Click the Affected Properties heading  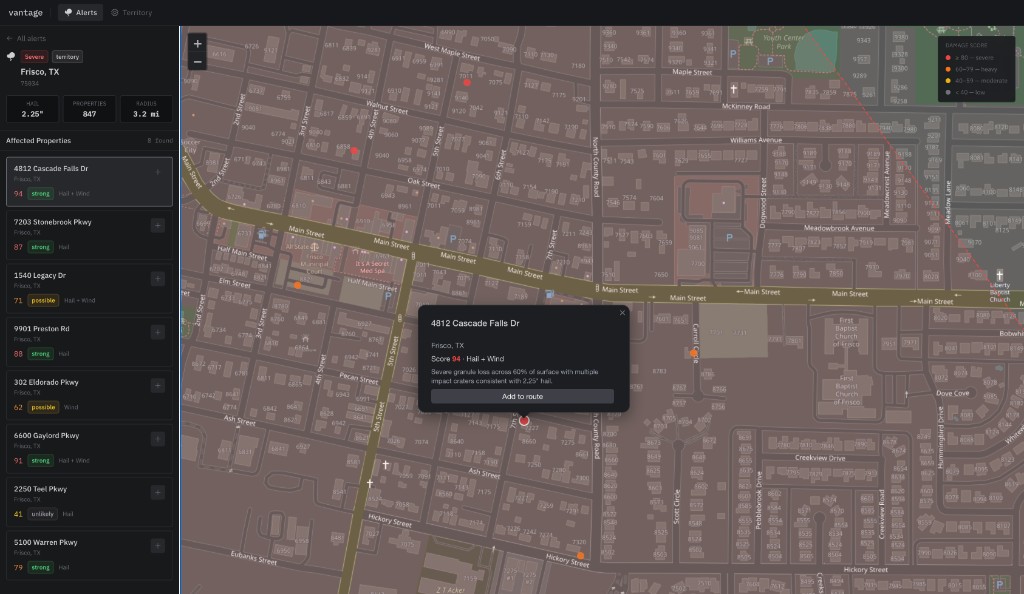(x=39, y=140)
